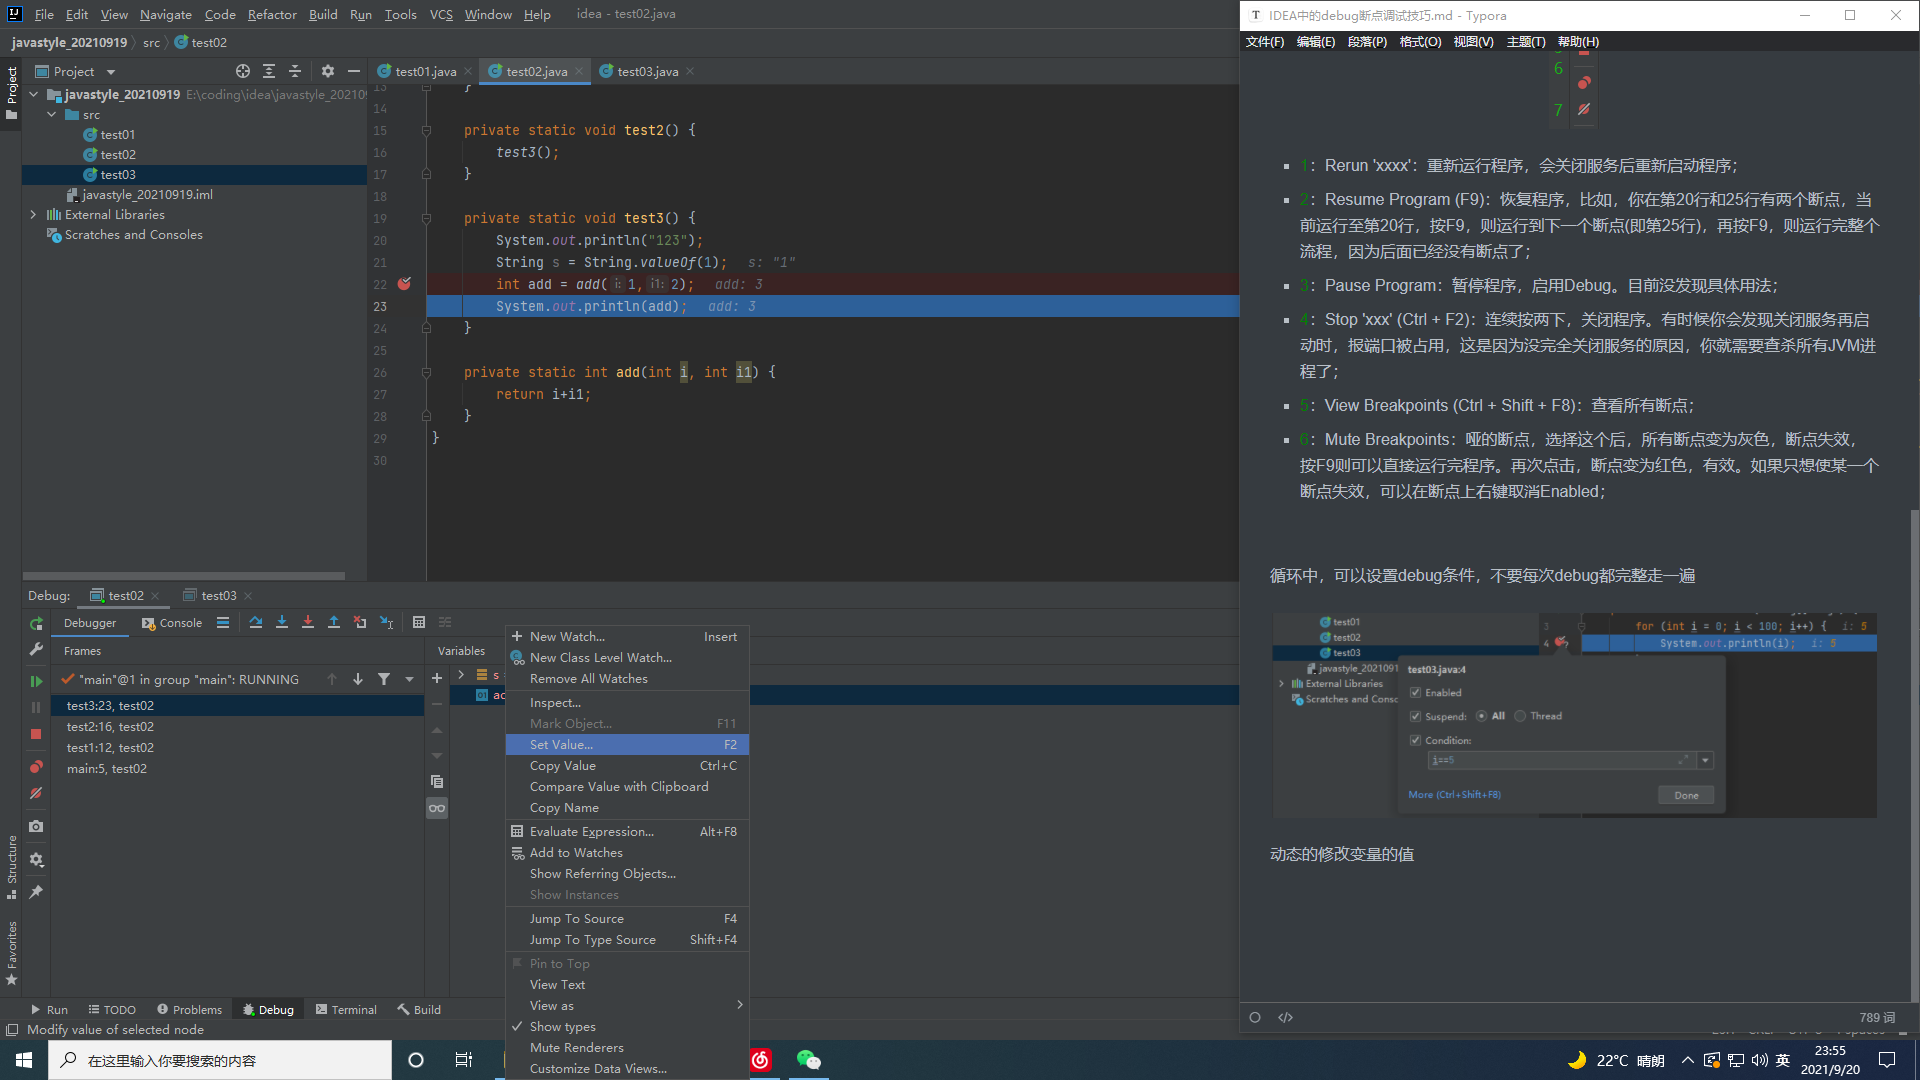Stop the debug session with red square

[x=36, y=734]
